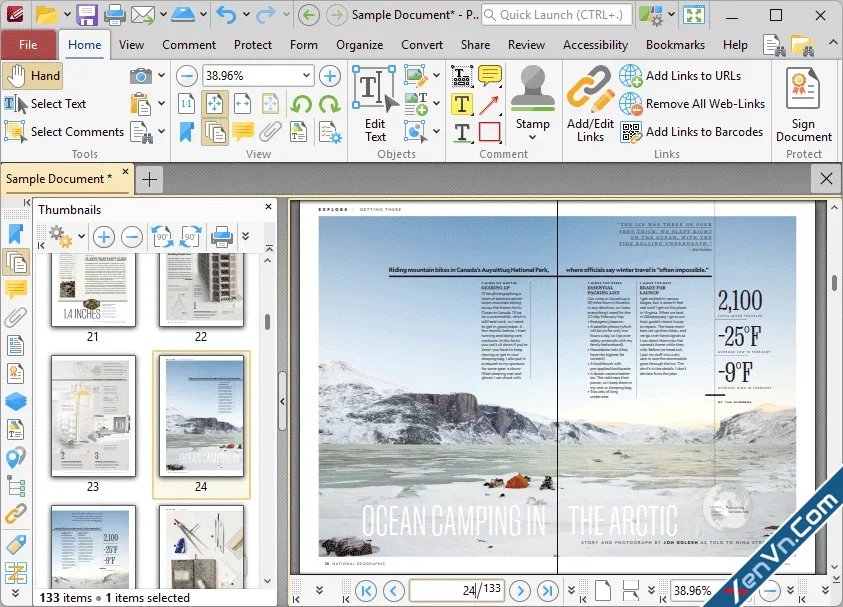Select the Hand tool
Viewport: 843px width, 607px height.
coord(33,76)
